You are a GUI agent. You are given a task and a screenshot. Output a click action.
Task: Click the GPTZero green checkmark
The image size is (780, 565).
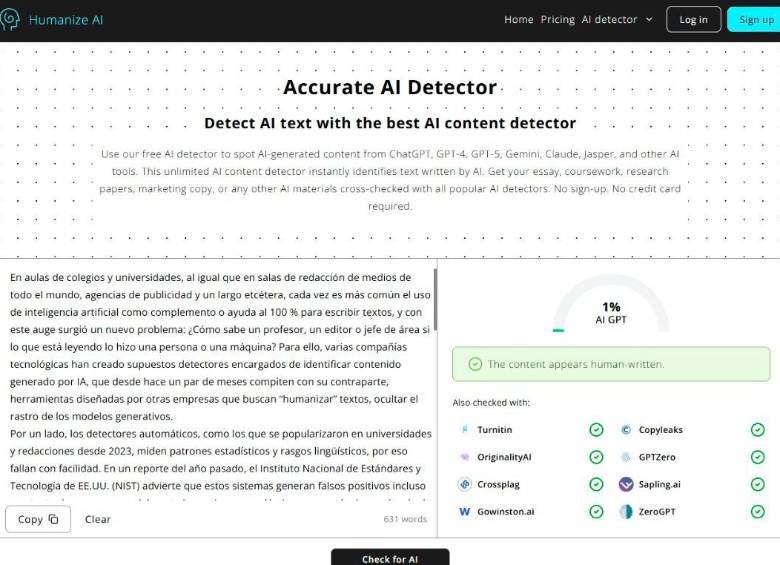point(758,457)
